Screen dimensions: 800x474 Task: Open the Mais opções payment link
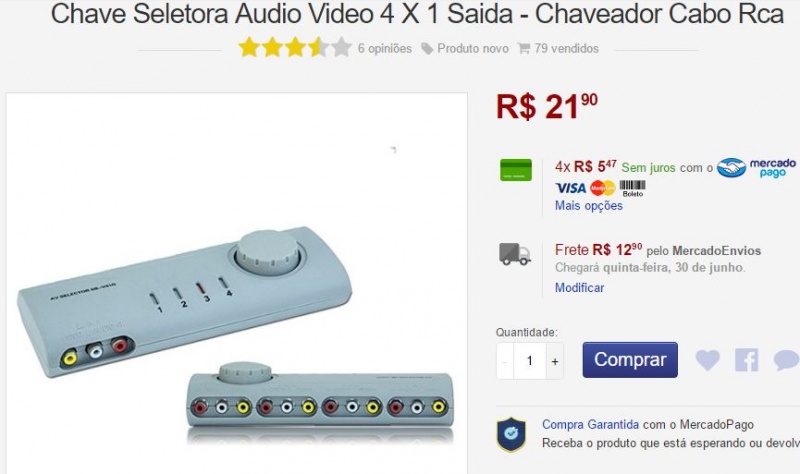point(589,206)
